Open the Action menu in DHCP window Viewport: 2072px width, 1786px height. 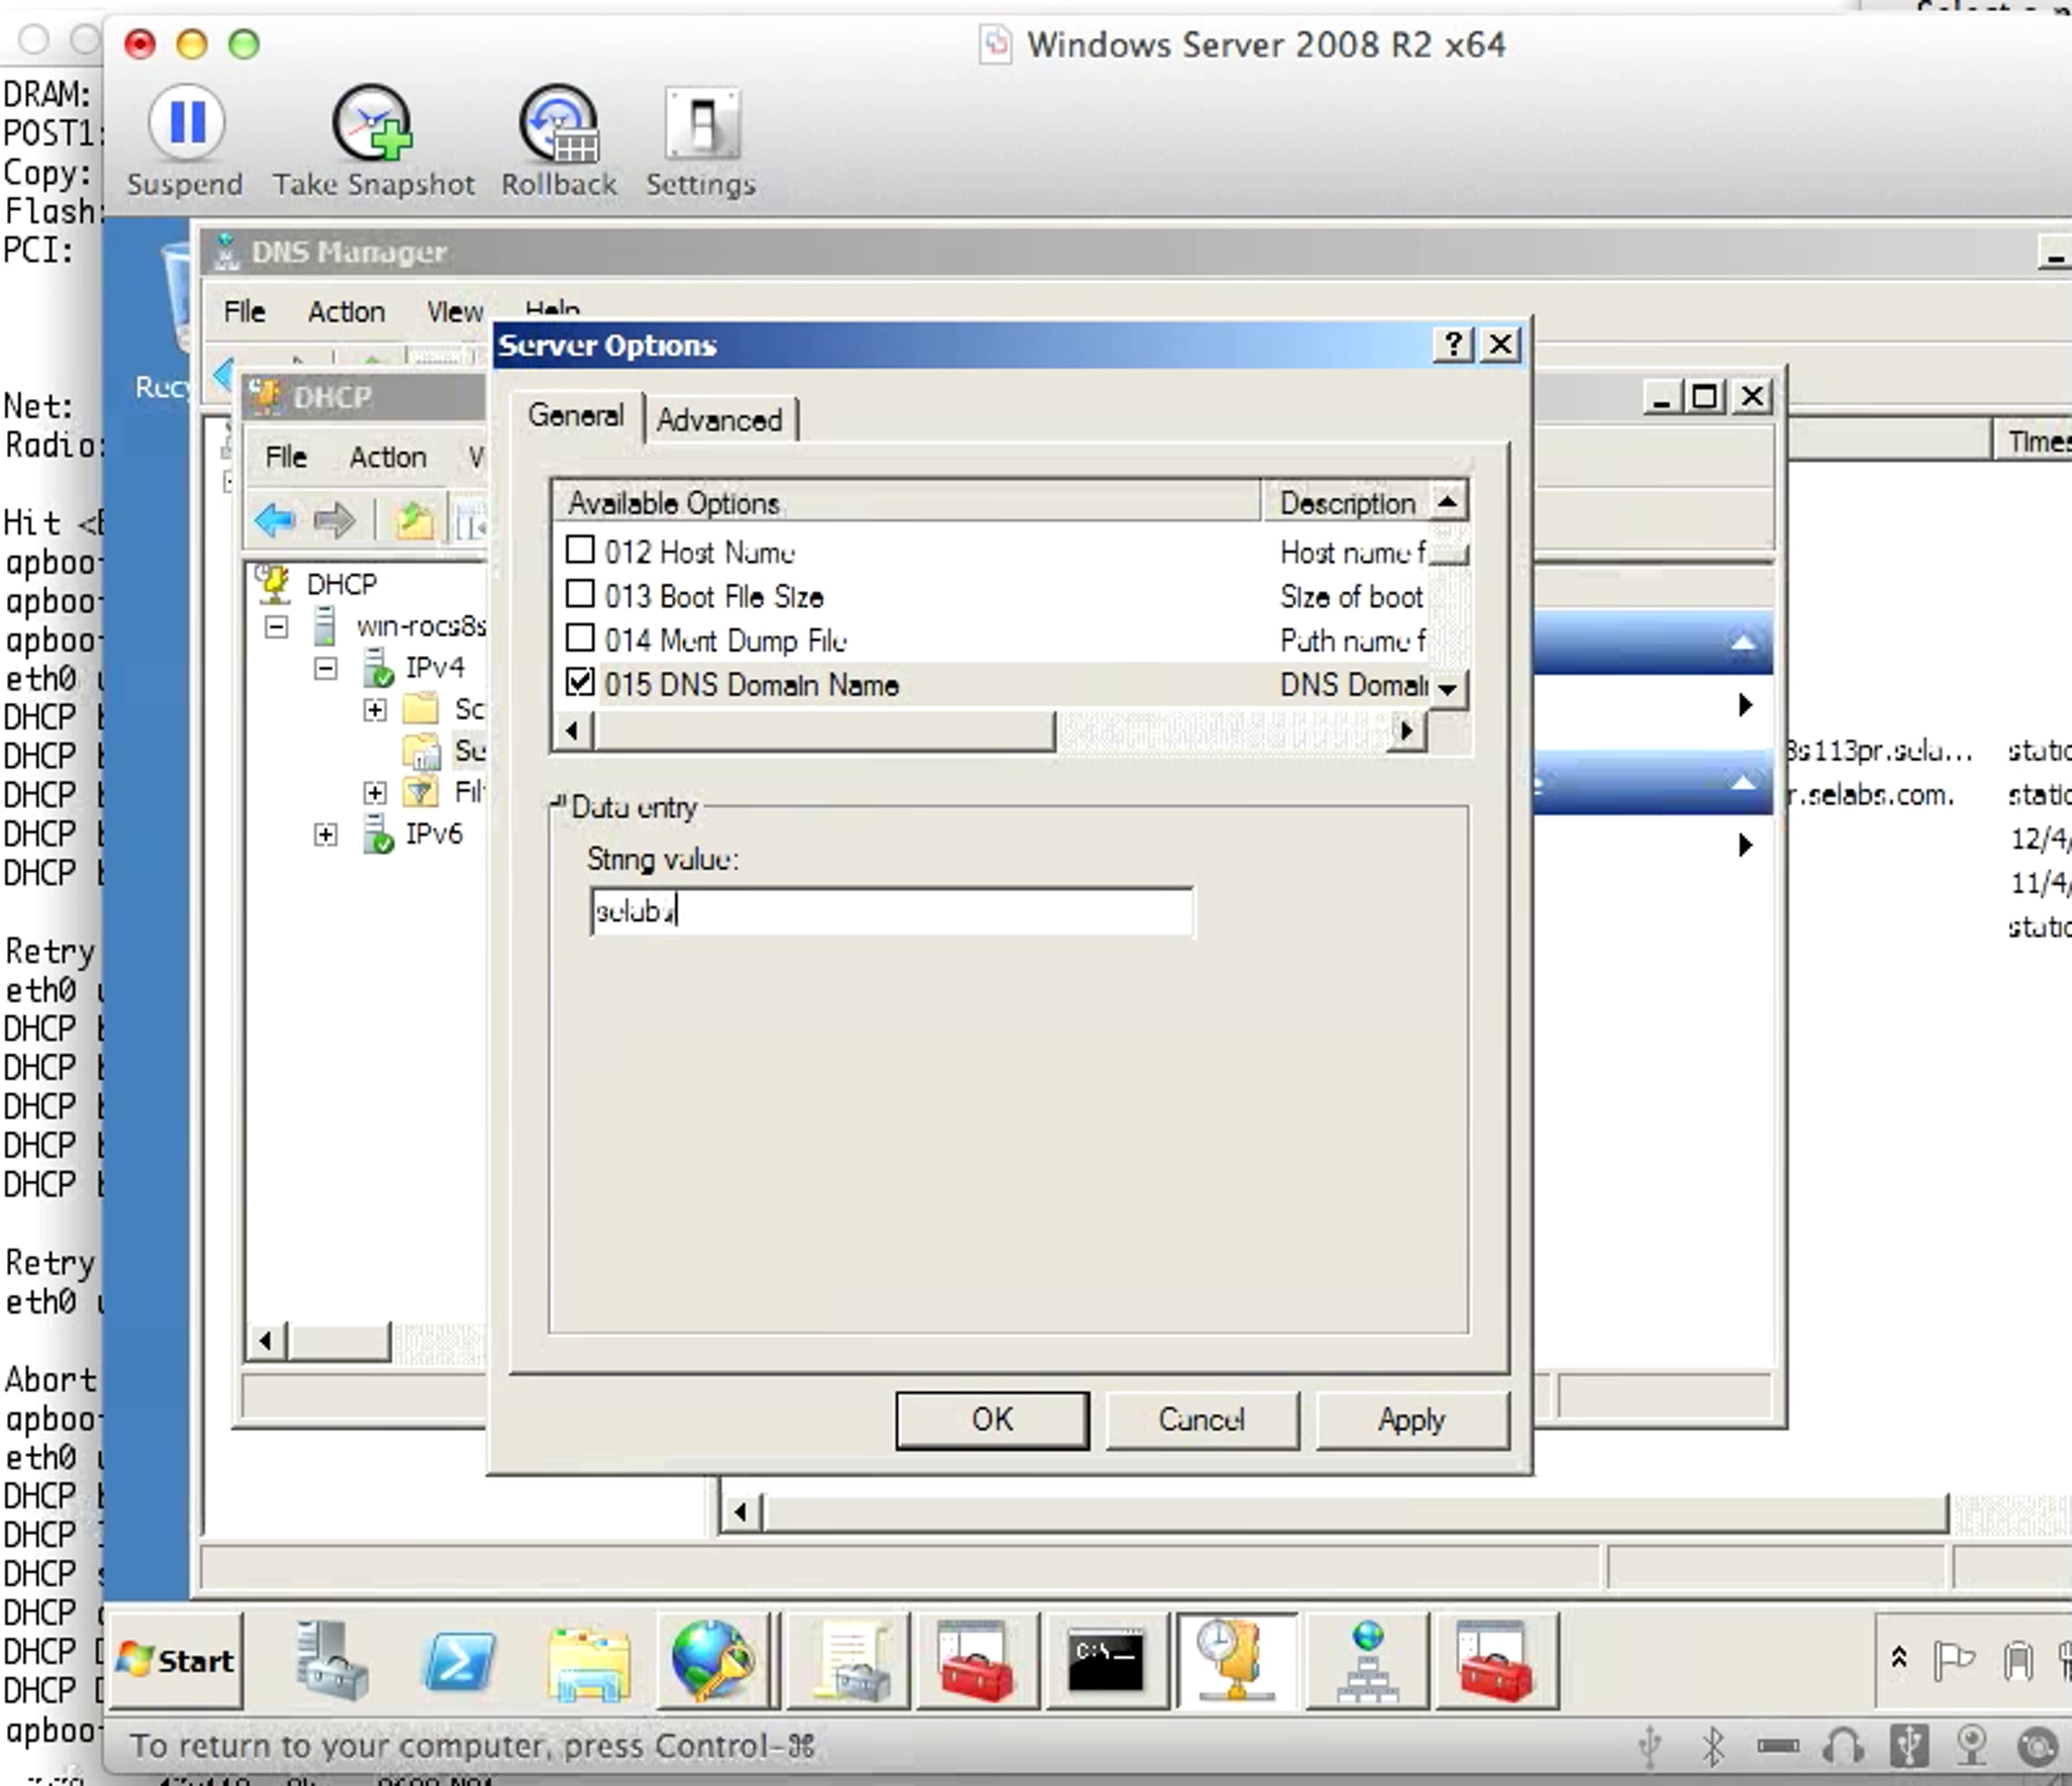point(388,457)
